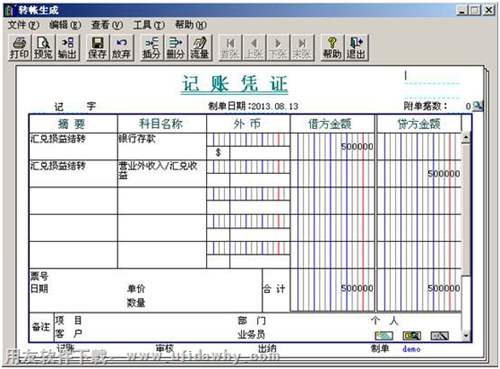The image size is (500, 369).
Task: Click the voucher table scrollbar up arrow
Action: [x=466, y=138]
